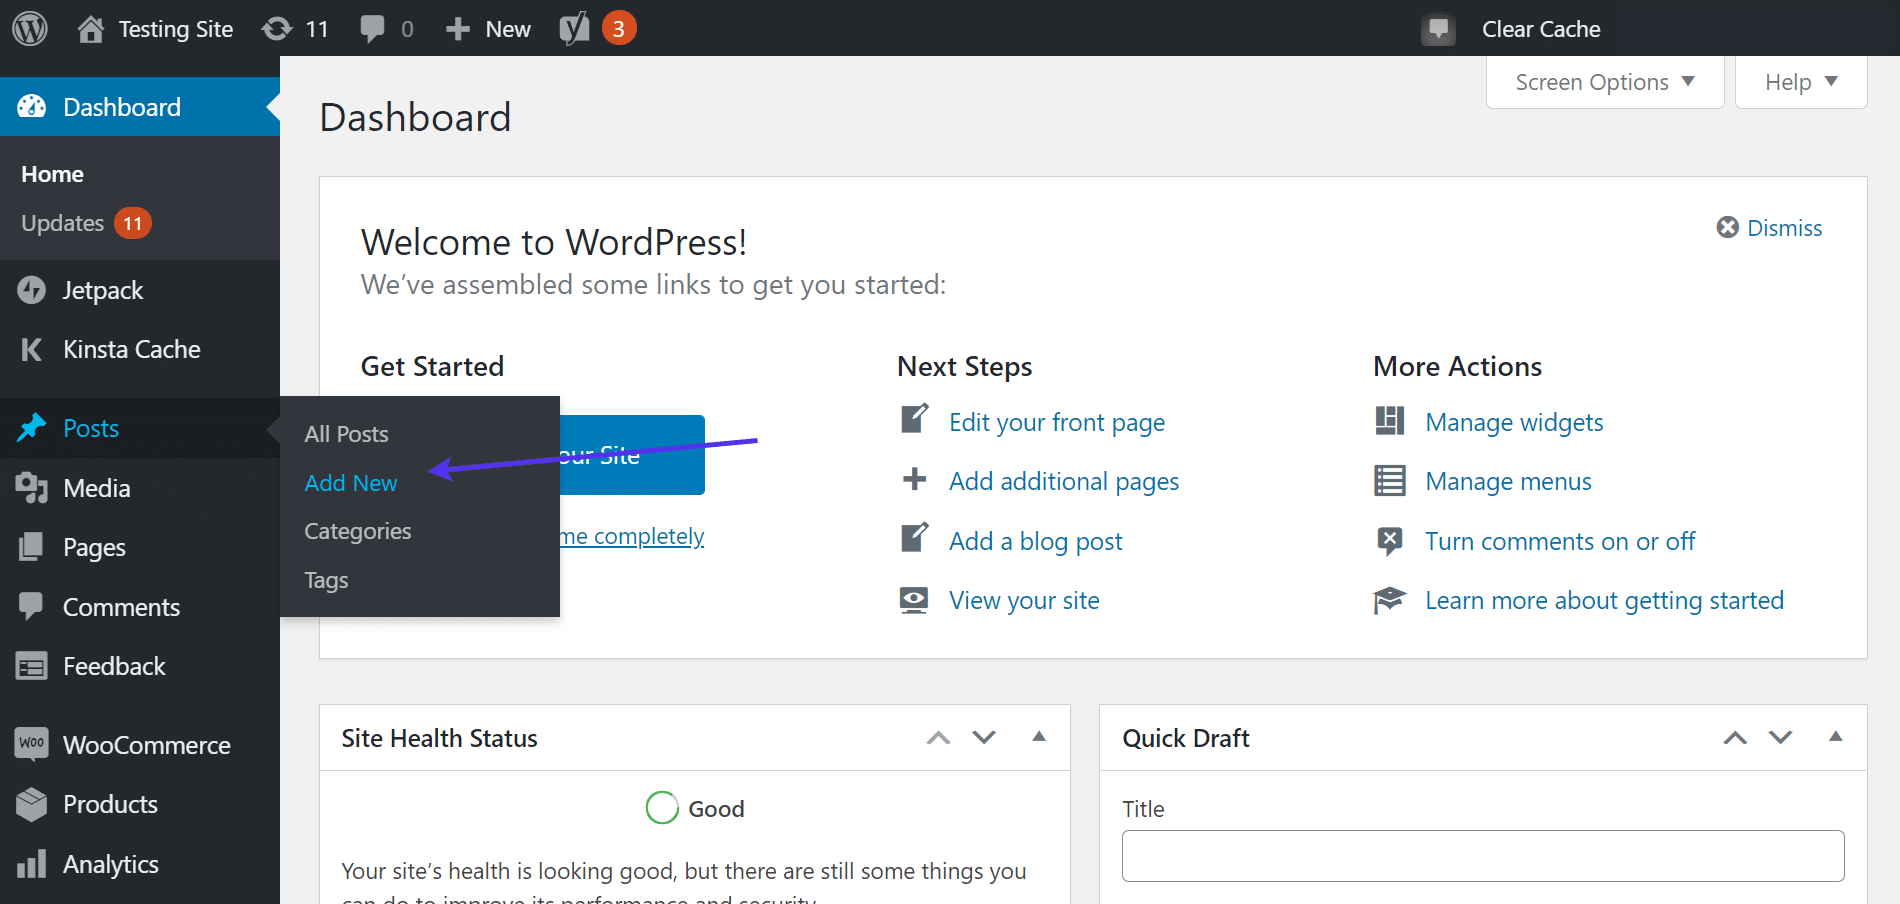Select Posts in the sidebar menu
1900x904 pixels.
point(91,428)
